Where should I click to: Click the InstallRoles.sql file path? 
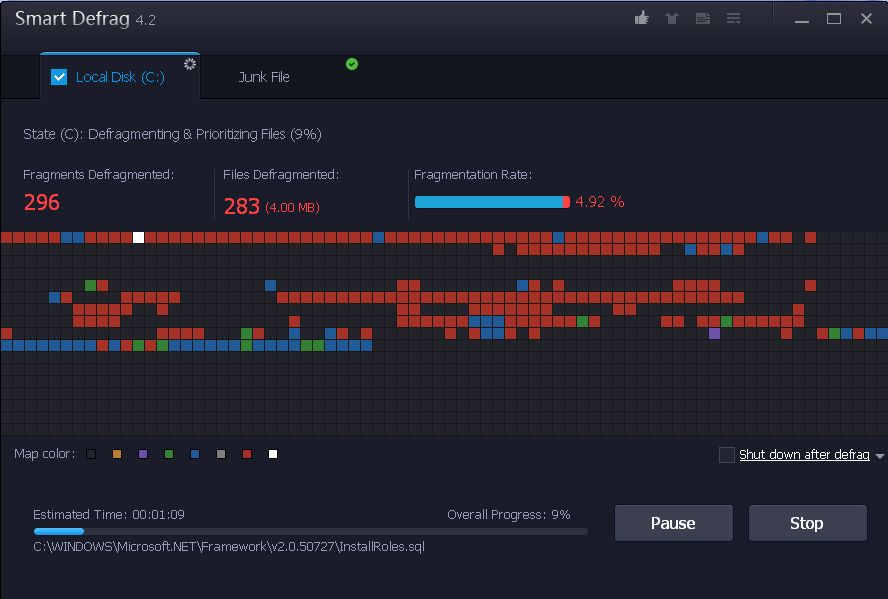pyautogui.click(x=229, y=547)
